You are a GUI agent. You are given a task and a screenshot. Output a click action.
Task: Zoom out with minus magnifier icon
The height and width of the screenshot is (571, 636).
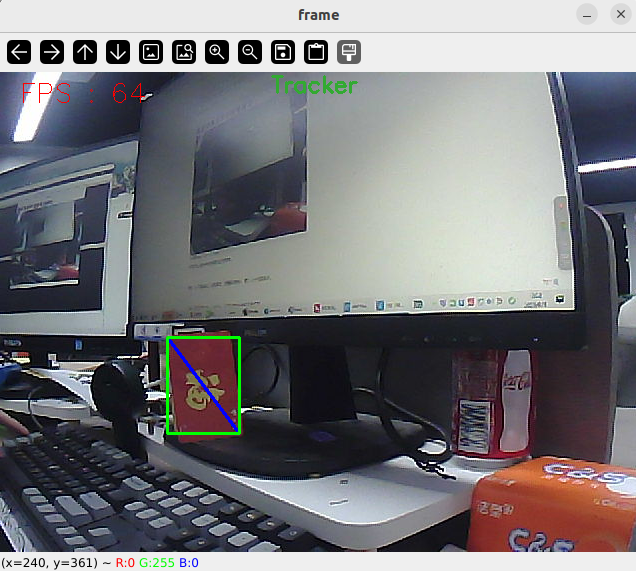[x=250, y=52]
